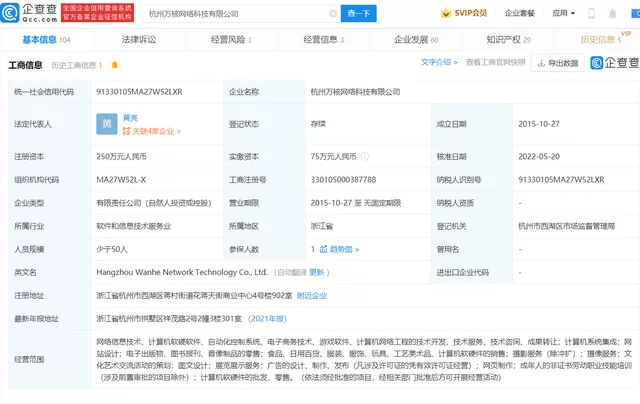Select 成立日期 value 2015-10-27

539,124
